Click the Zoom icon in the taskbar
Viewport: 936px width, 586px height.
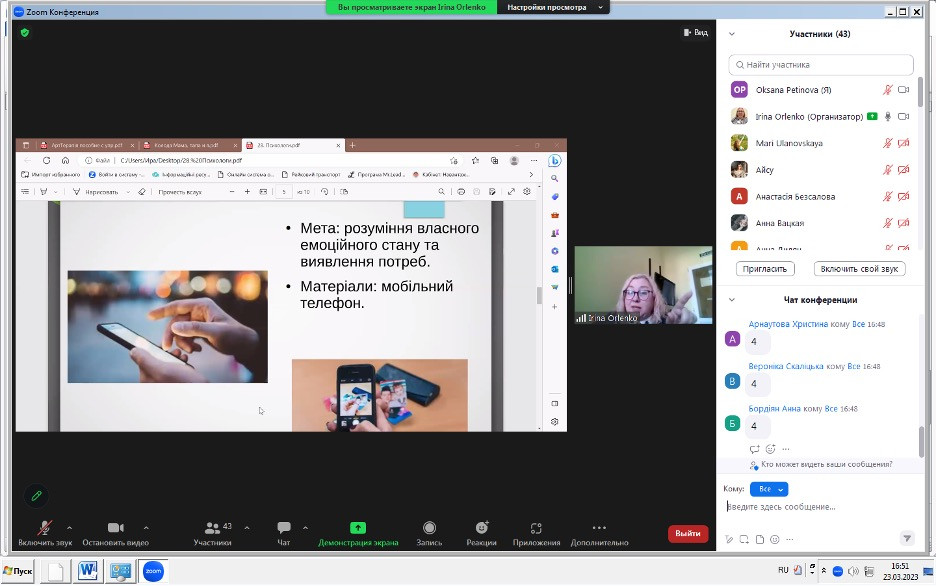click(x=153, y=571)
